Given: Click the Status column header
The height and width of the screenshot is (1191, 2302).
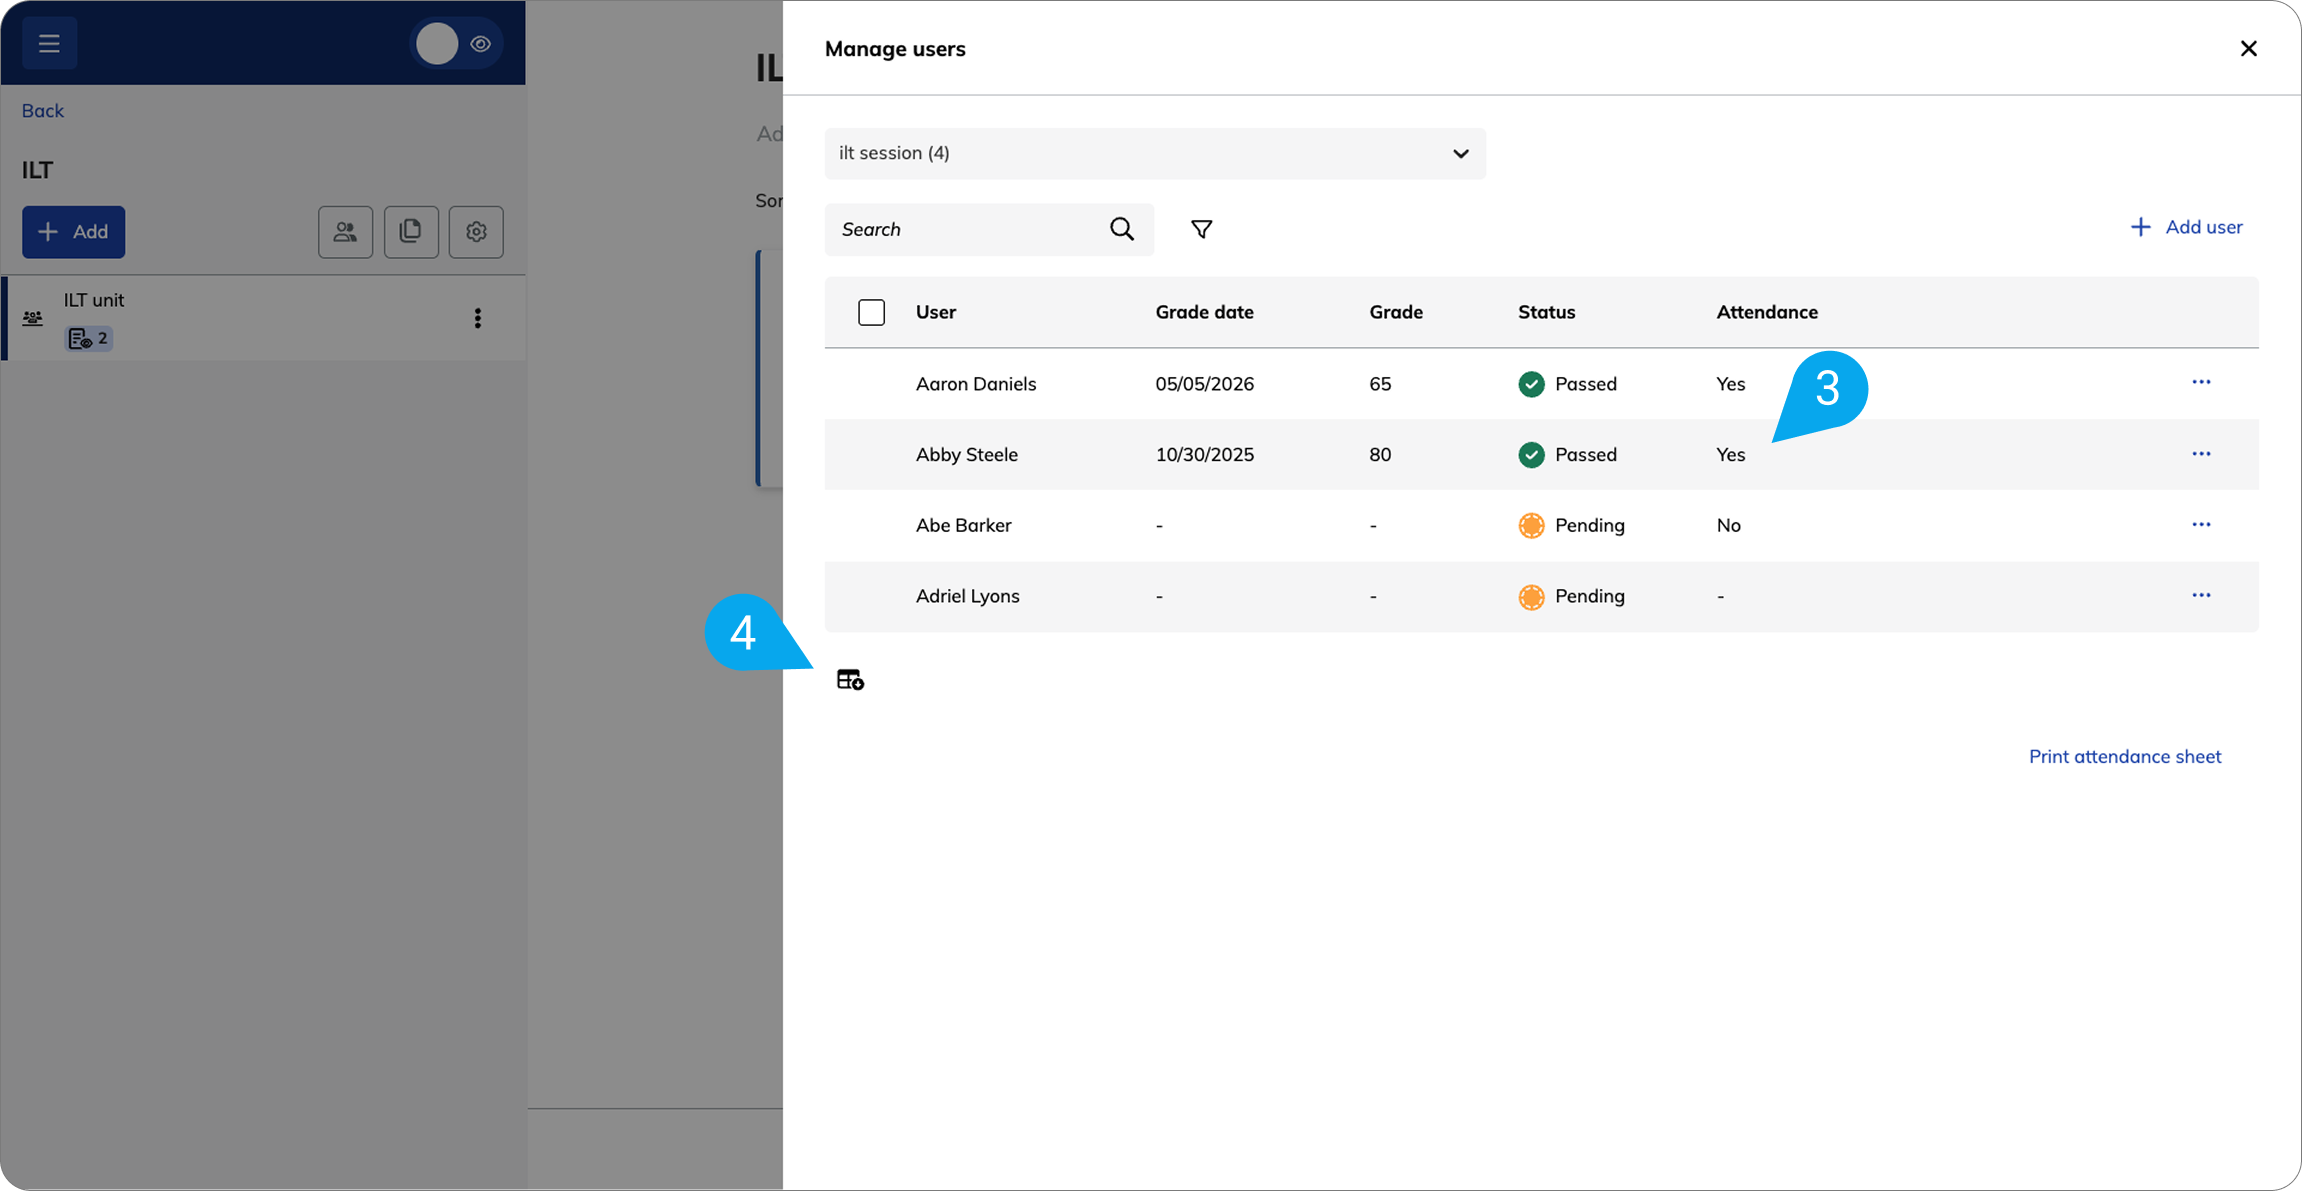Looking at the screenshot, I should (x=1546, y=312).
